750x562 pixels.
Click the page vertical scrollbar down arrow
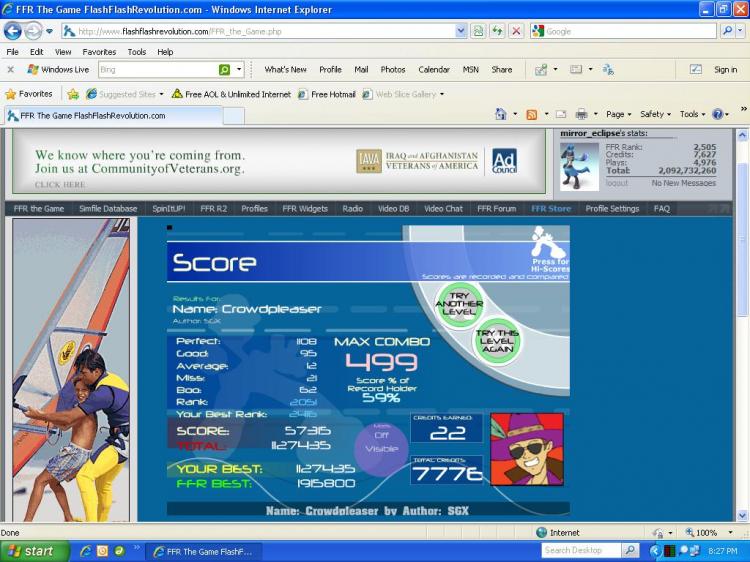click(742, 516)
